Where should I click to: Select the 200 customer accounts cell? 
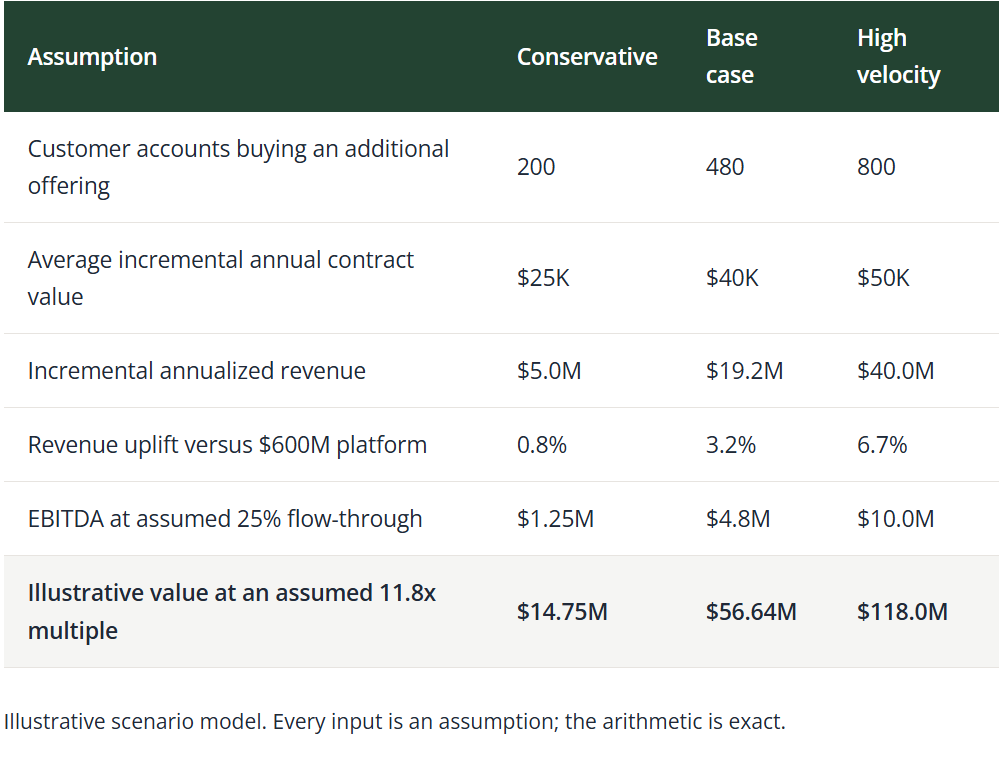(x=536, y=167)
